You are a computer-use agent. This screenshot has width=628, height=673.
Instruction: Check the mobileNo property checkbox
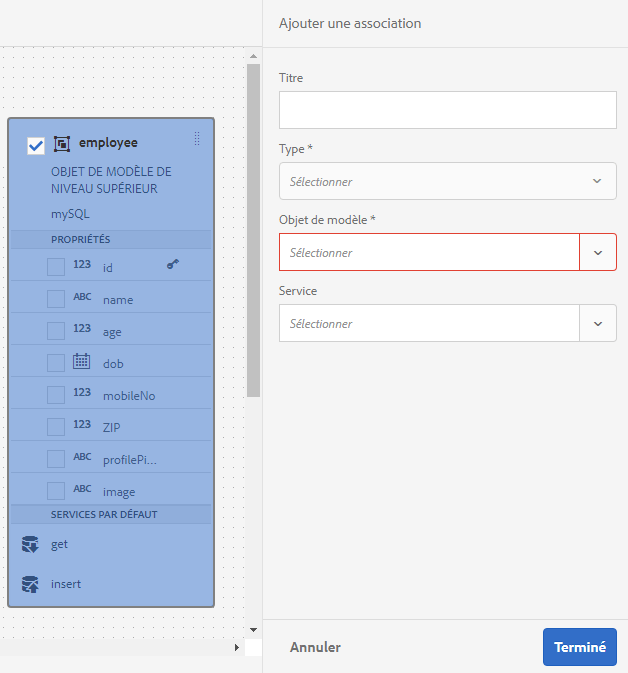click(x=56, y=395)
